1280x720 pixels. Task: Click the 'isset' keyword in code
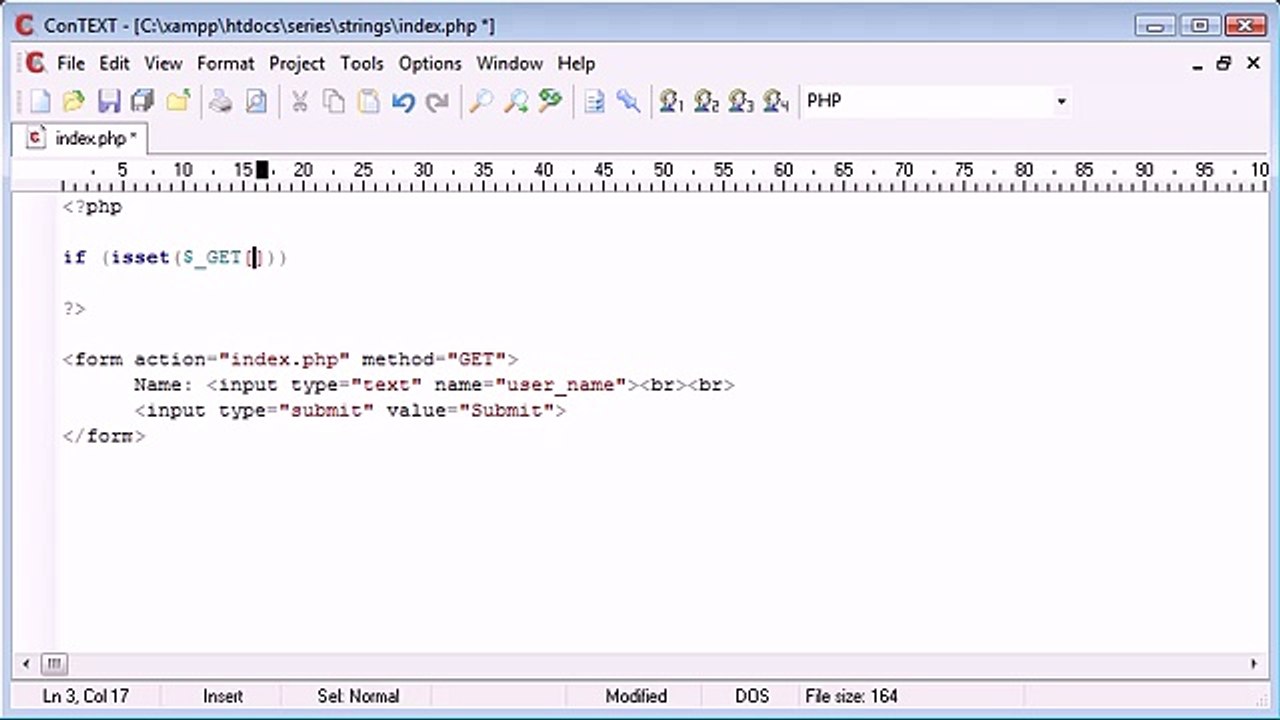(139, 257)
